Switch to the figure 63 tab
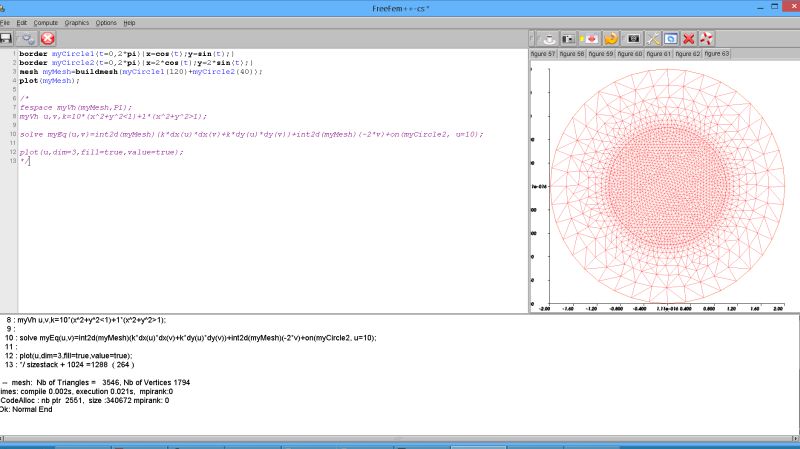Viewport: 800px width, 449px height. tap(717, 54)
